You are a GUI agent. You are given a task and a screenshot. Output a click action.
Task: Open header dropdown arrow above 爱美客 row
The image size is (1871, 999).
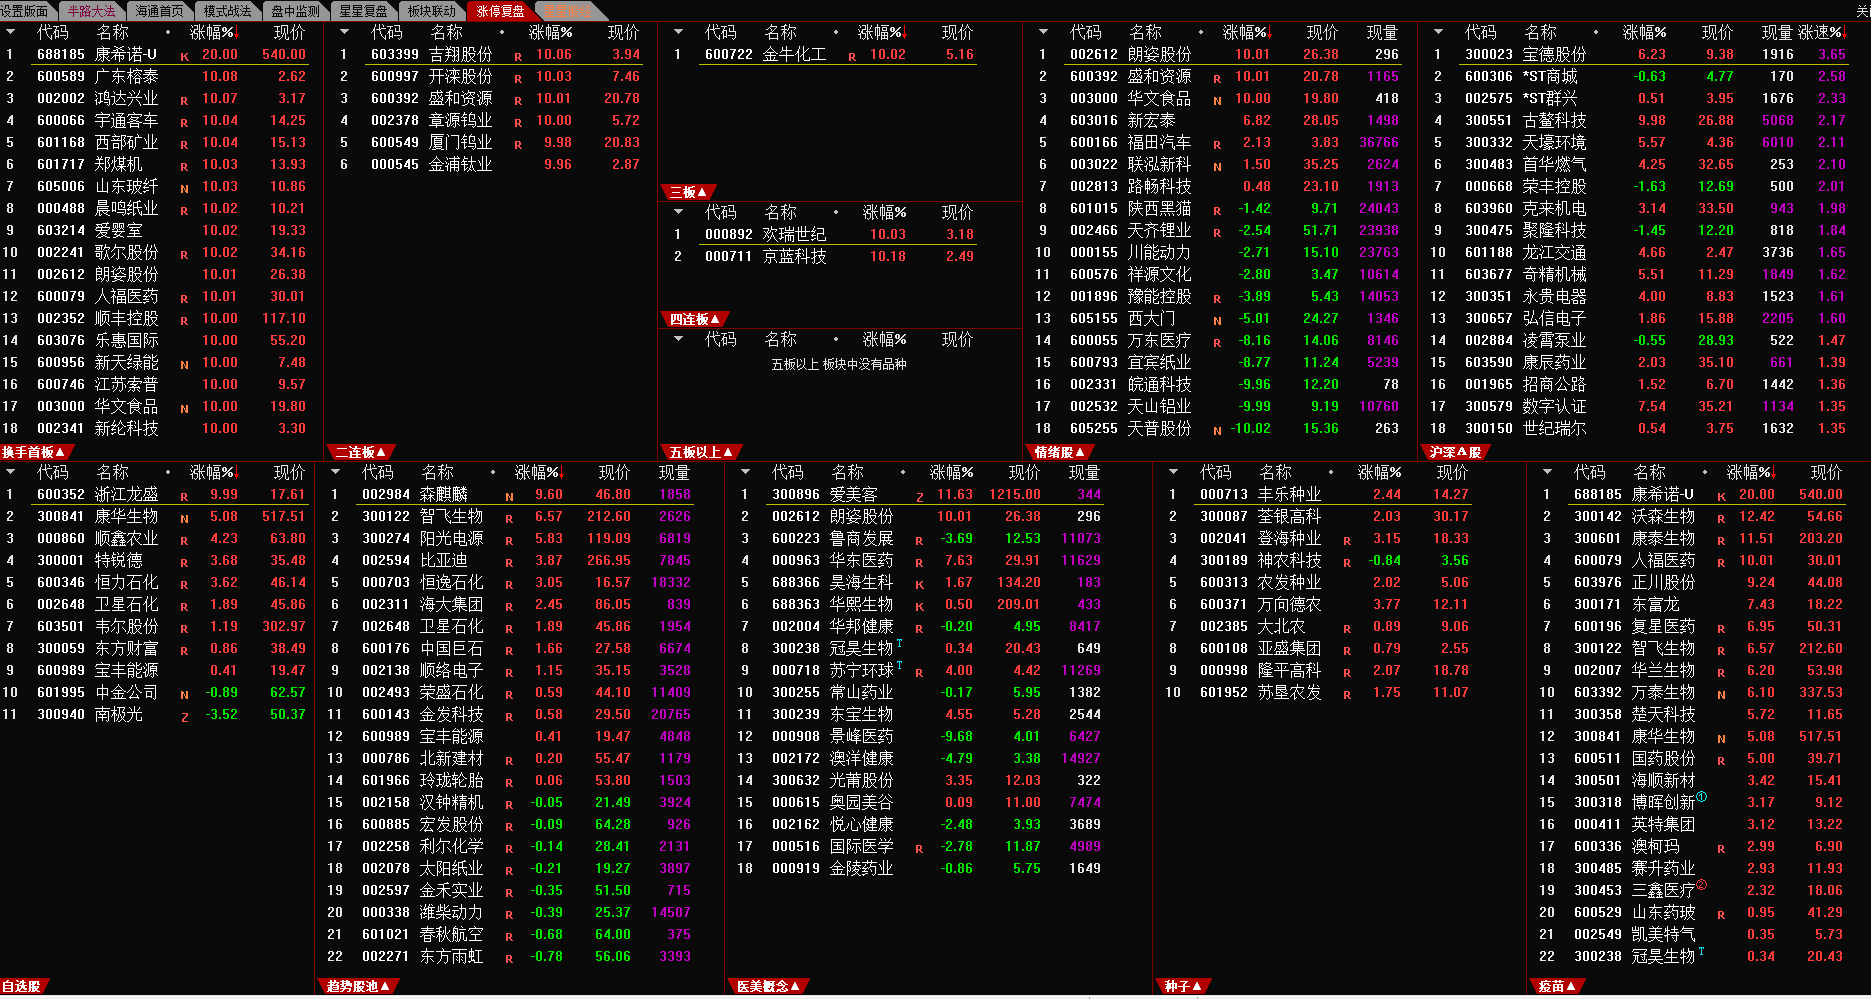[745, 472]
